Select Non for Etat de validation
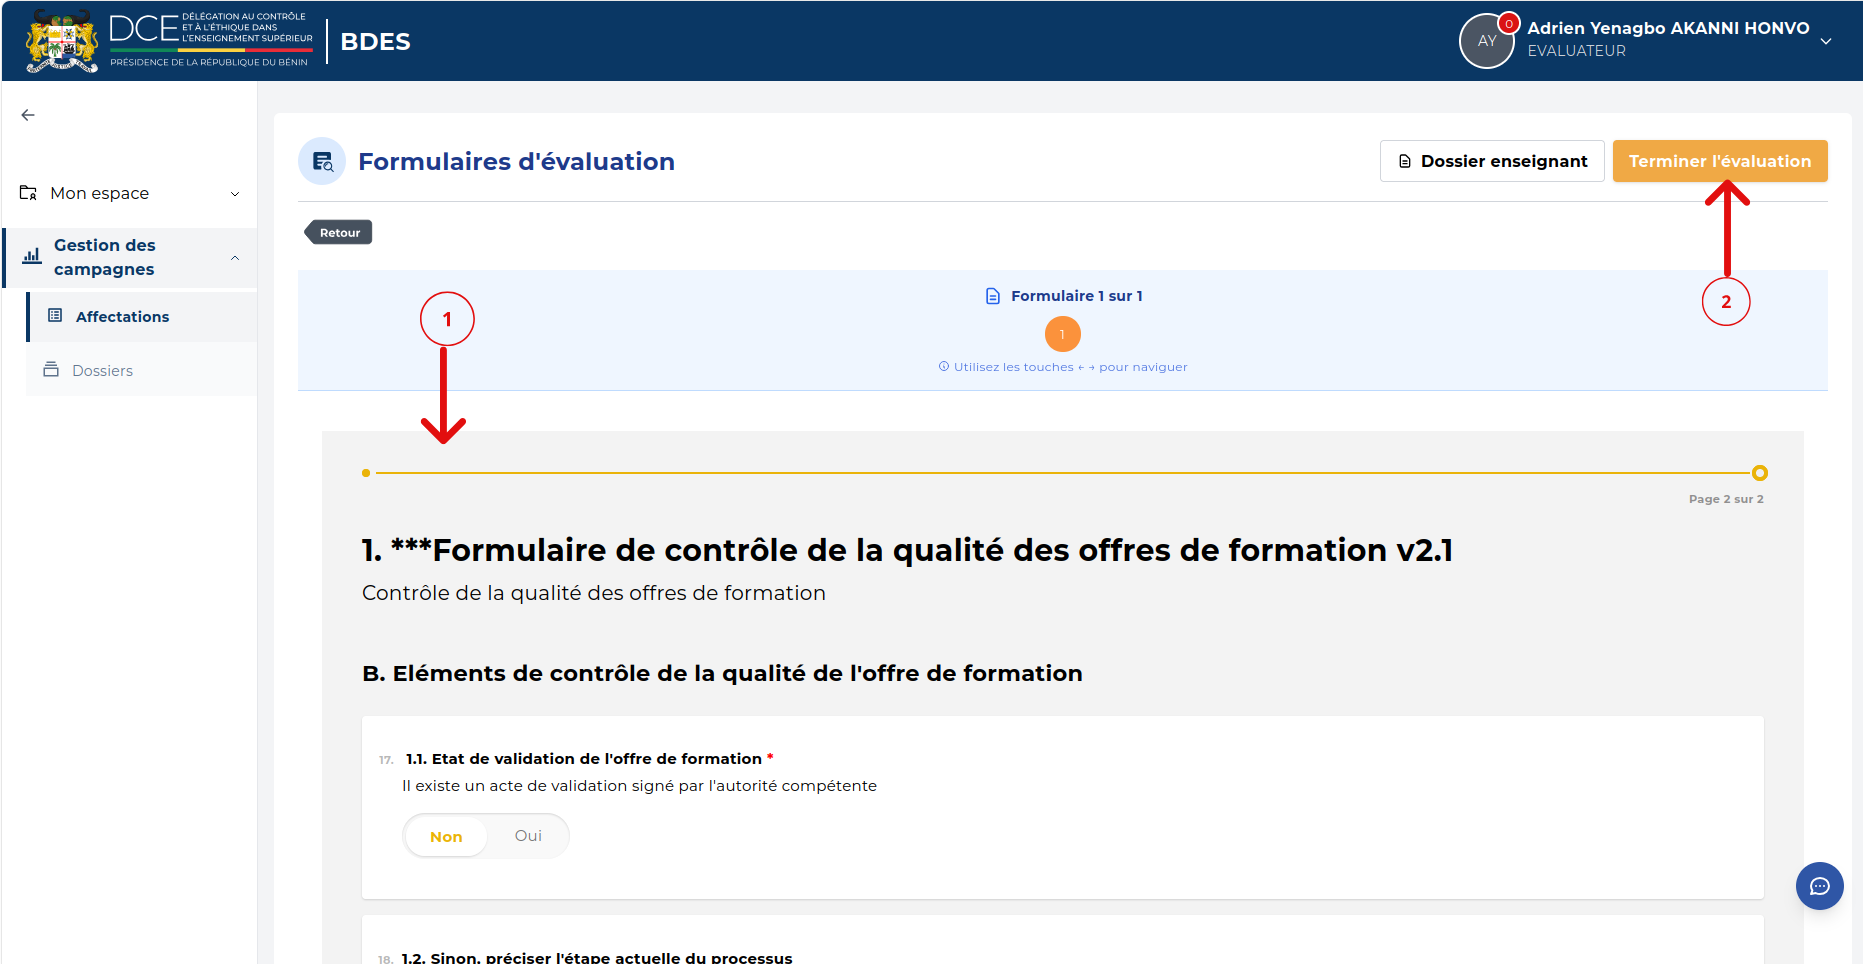Screen dimensions: 1863x964 pyautogui.click(x=446, y=836)
